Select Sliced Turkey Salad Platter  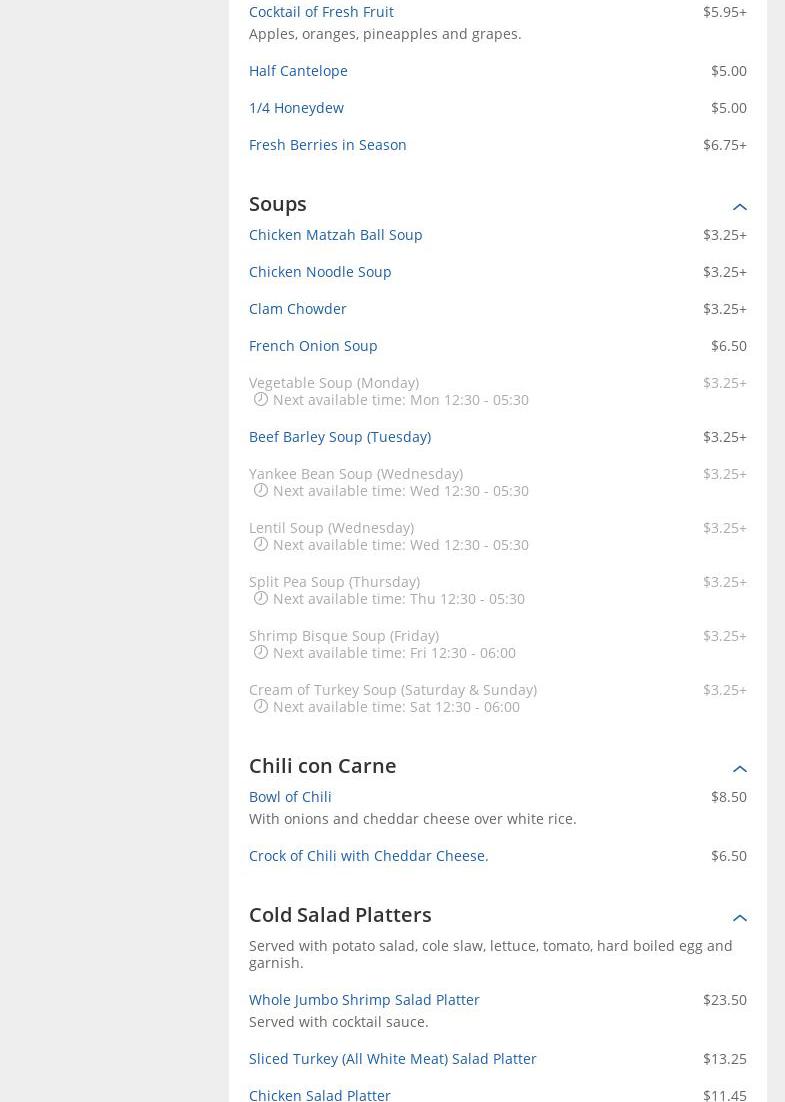point(392,1058)
